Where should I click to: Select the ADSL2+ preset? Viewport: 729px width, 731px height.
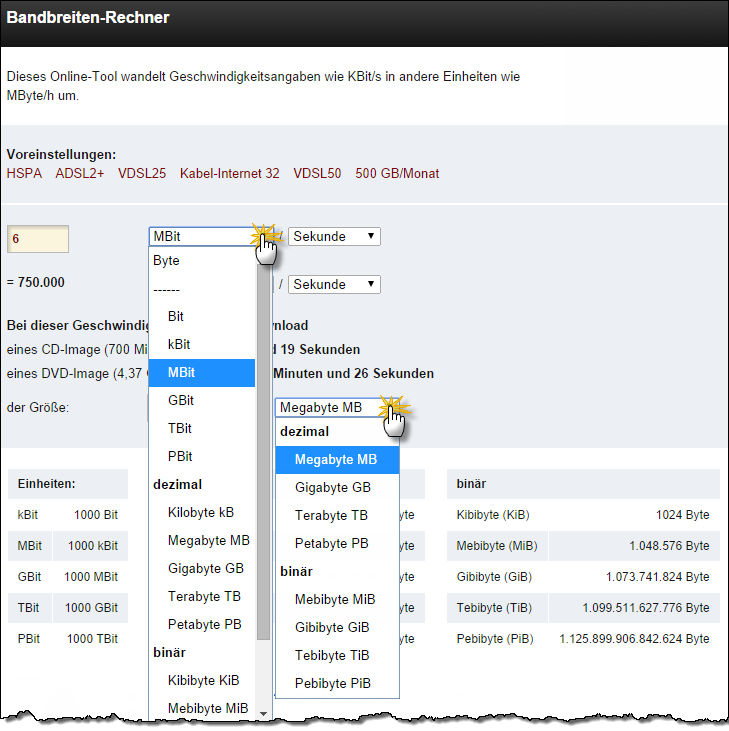coord(80,173)
